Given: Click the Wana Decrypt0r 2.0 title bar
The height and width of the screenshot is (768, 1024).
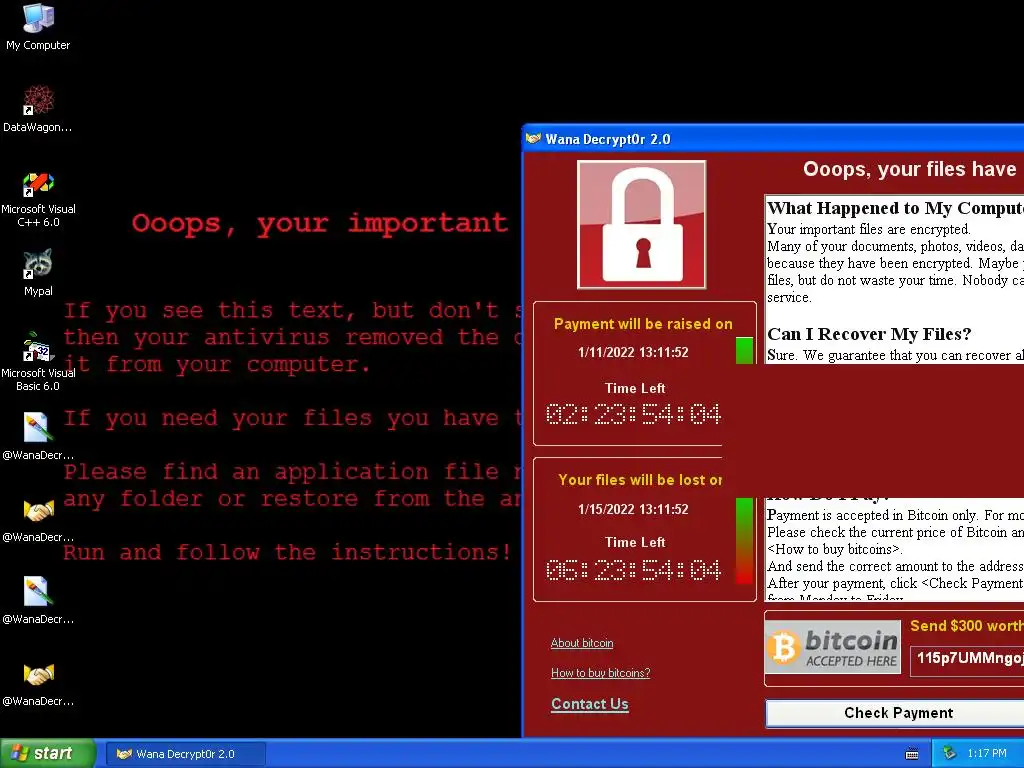Looking at the screenshot, I should tap(773, 138).
